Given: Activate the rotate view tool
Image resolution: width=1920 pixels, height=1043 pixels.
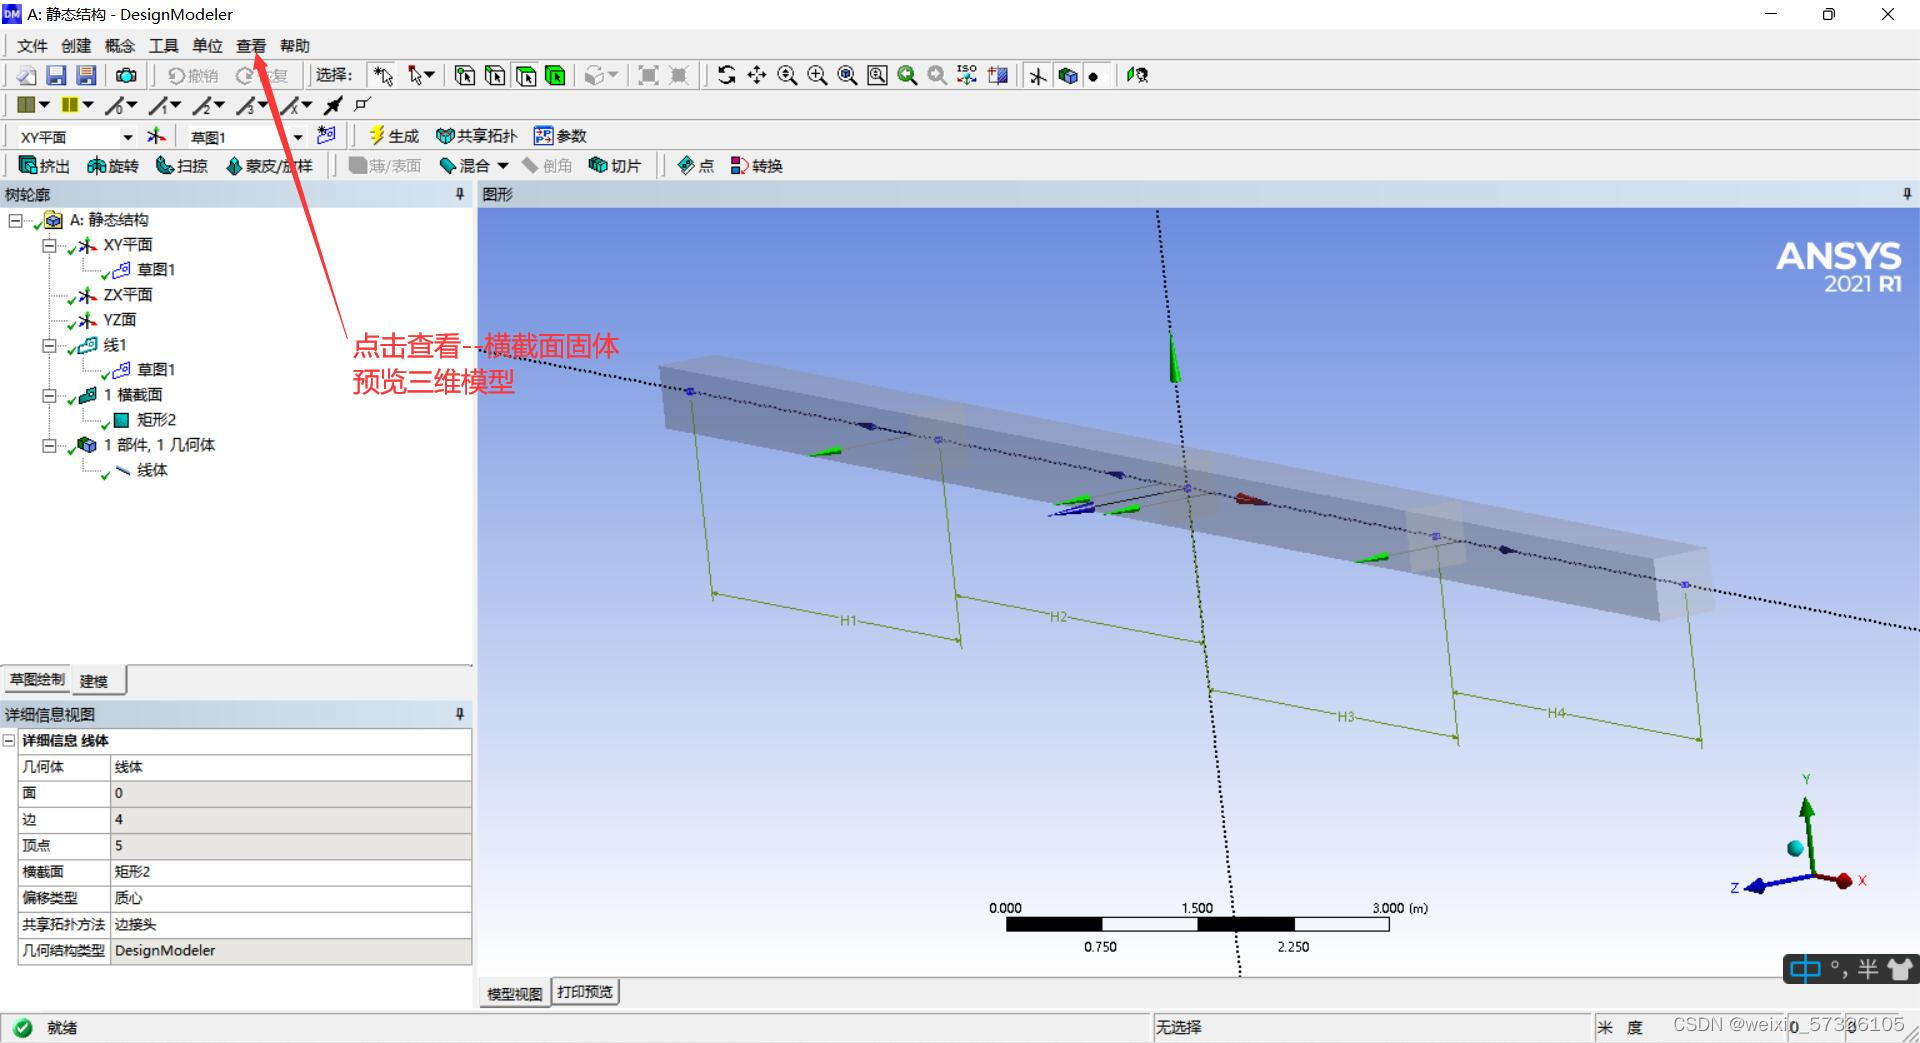Looking at the screenshot, I should coord(727,76).
